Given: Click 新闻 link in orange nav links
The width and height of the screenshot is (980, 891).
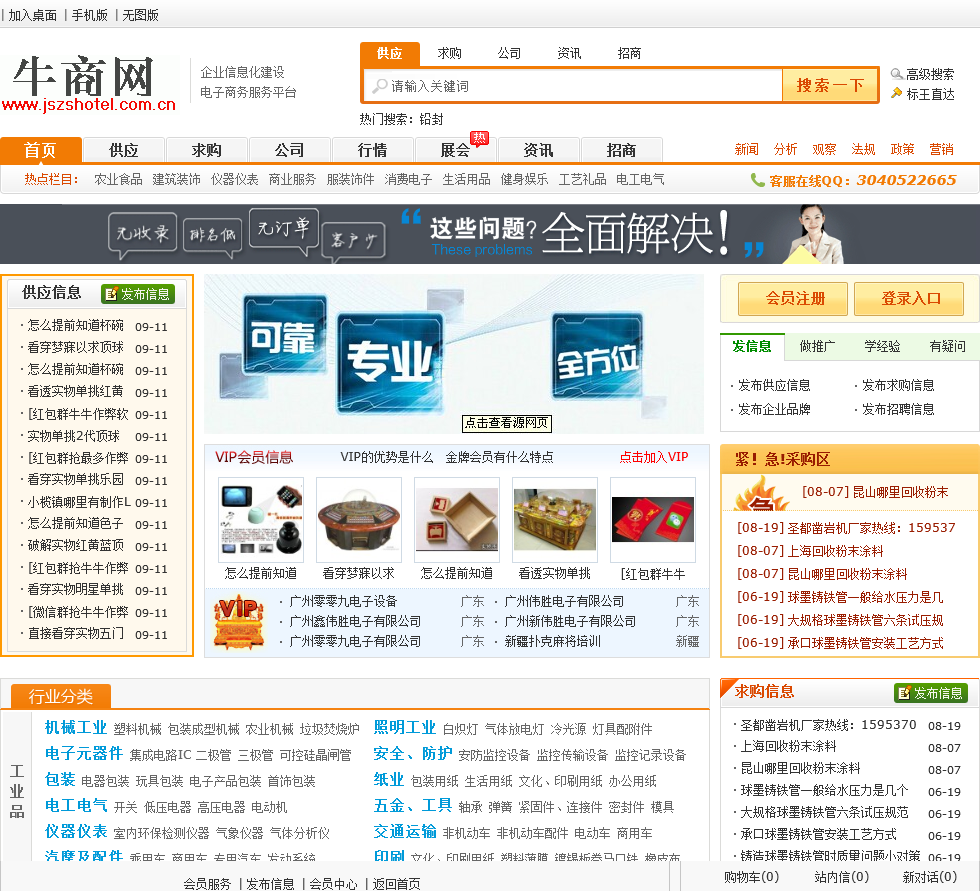Looking at the screenshot, I should pyautogui.click(x=746, y=149).
